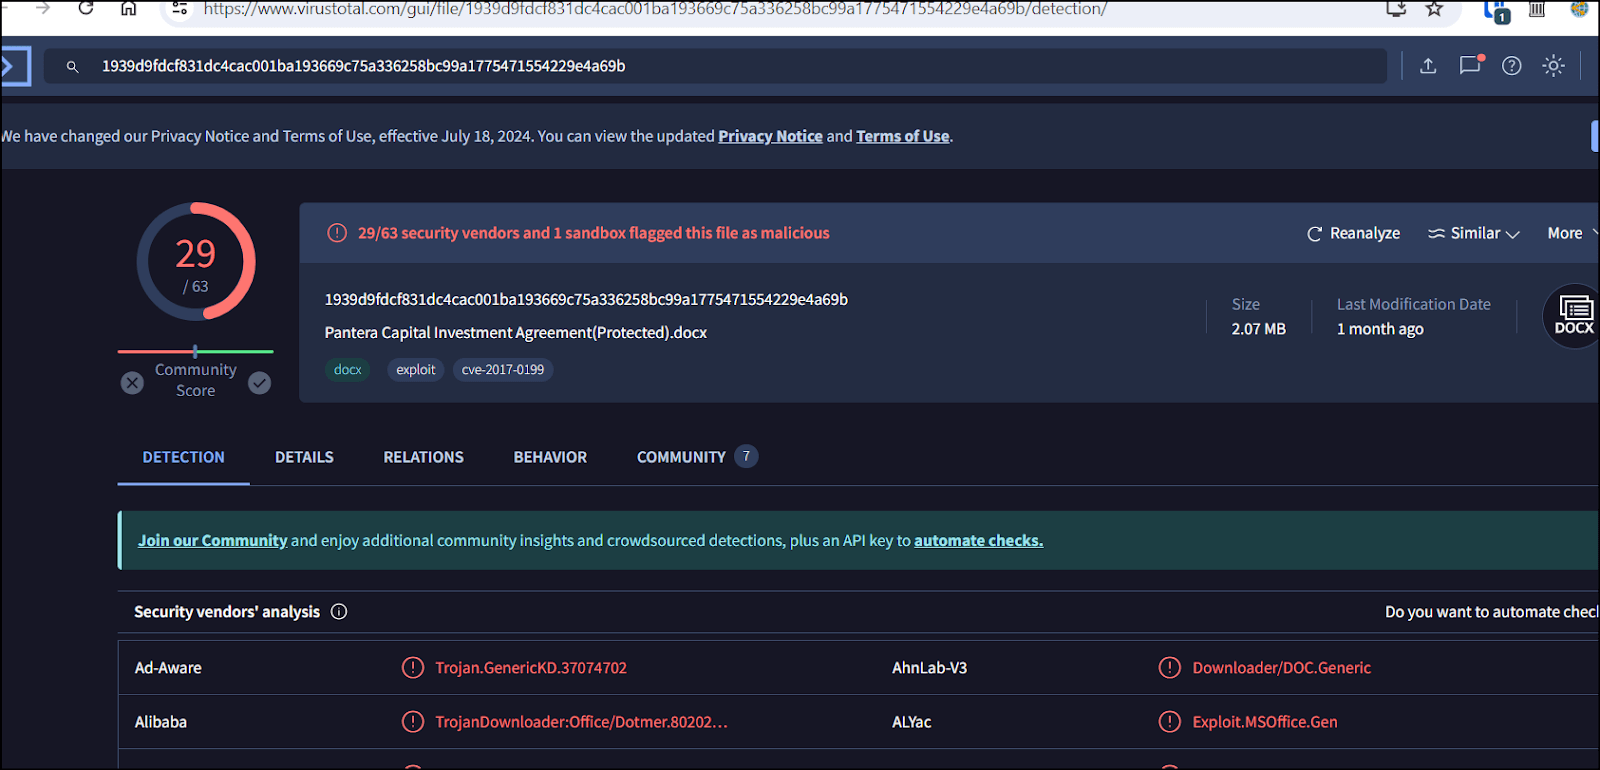Click the search magnifier icon
The image size is (1600, 770).
pos(72,66)
